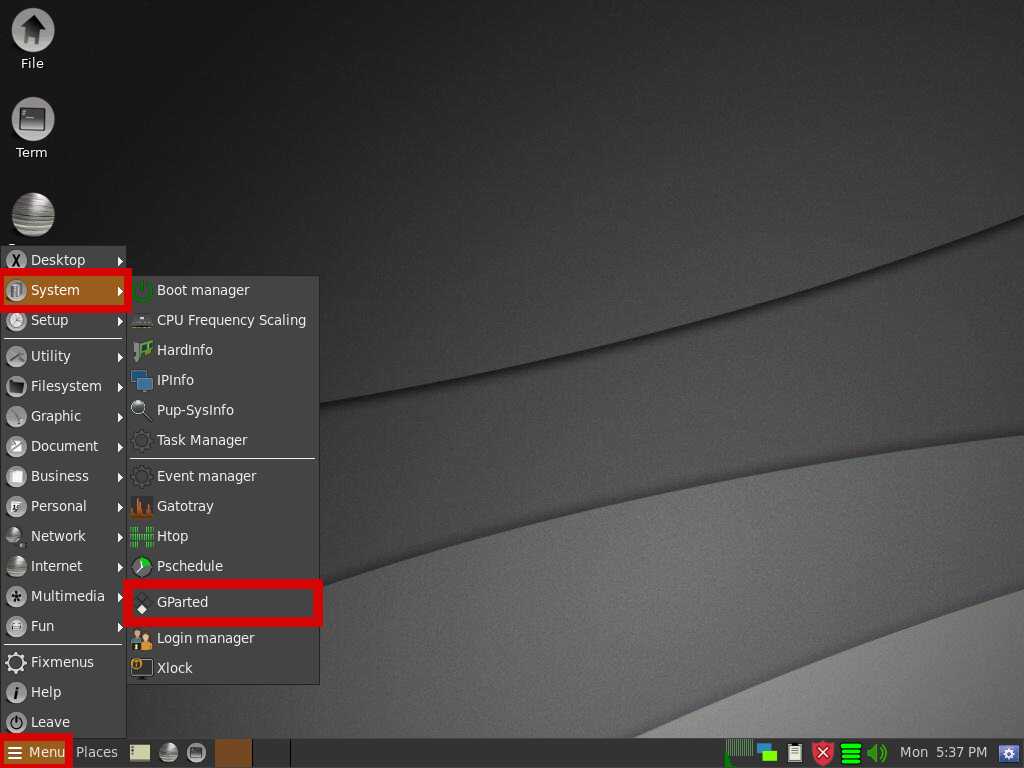This screenshot has height=768, width=1024.
Task: Click the clock showing Mon 5:37 PM
Action: coord(943,752)
